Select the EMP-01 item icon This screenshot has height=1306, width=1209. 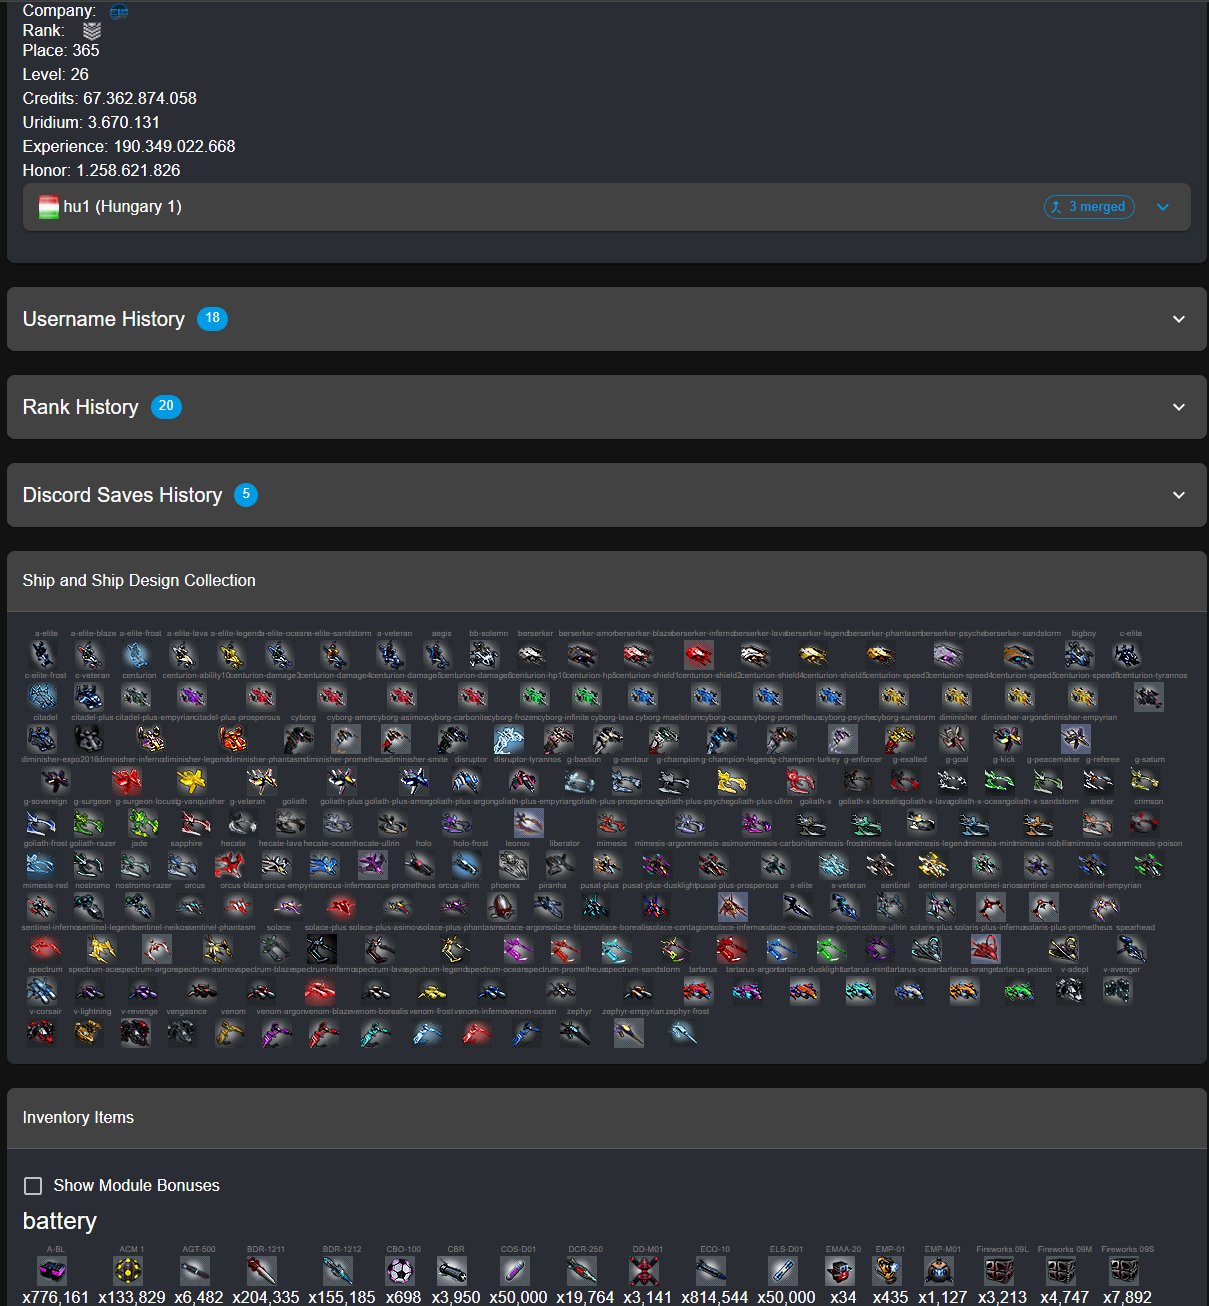coord(887,1271)
